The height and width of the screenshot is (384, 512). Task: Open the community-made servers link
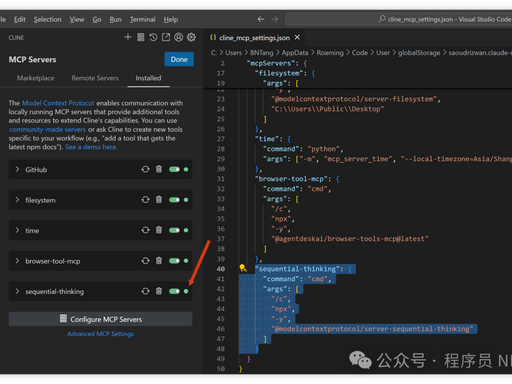pos(47,129)
